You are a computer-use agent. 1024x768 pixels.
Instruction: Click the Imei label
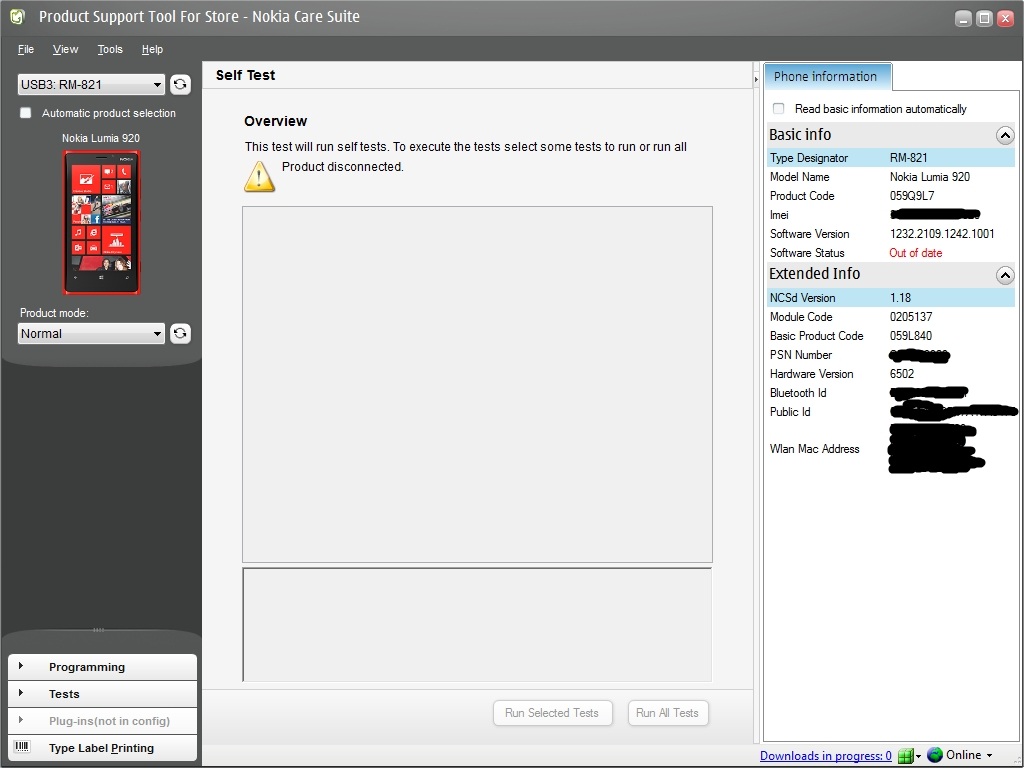pyautogui.click(x=779, y=215)
